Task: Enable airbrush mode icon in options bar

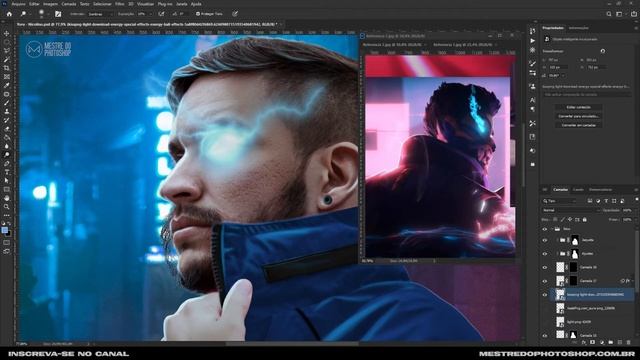Action: (x=162, y=14)
